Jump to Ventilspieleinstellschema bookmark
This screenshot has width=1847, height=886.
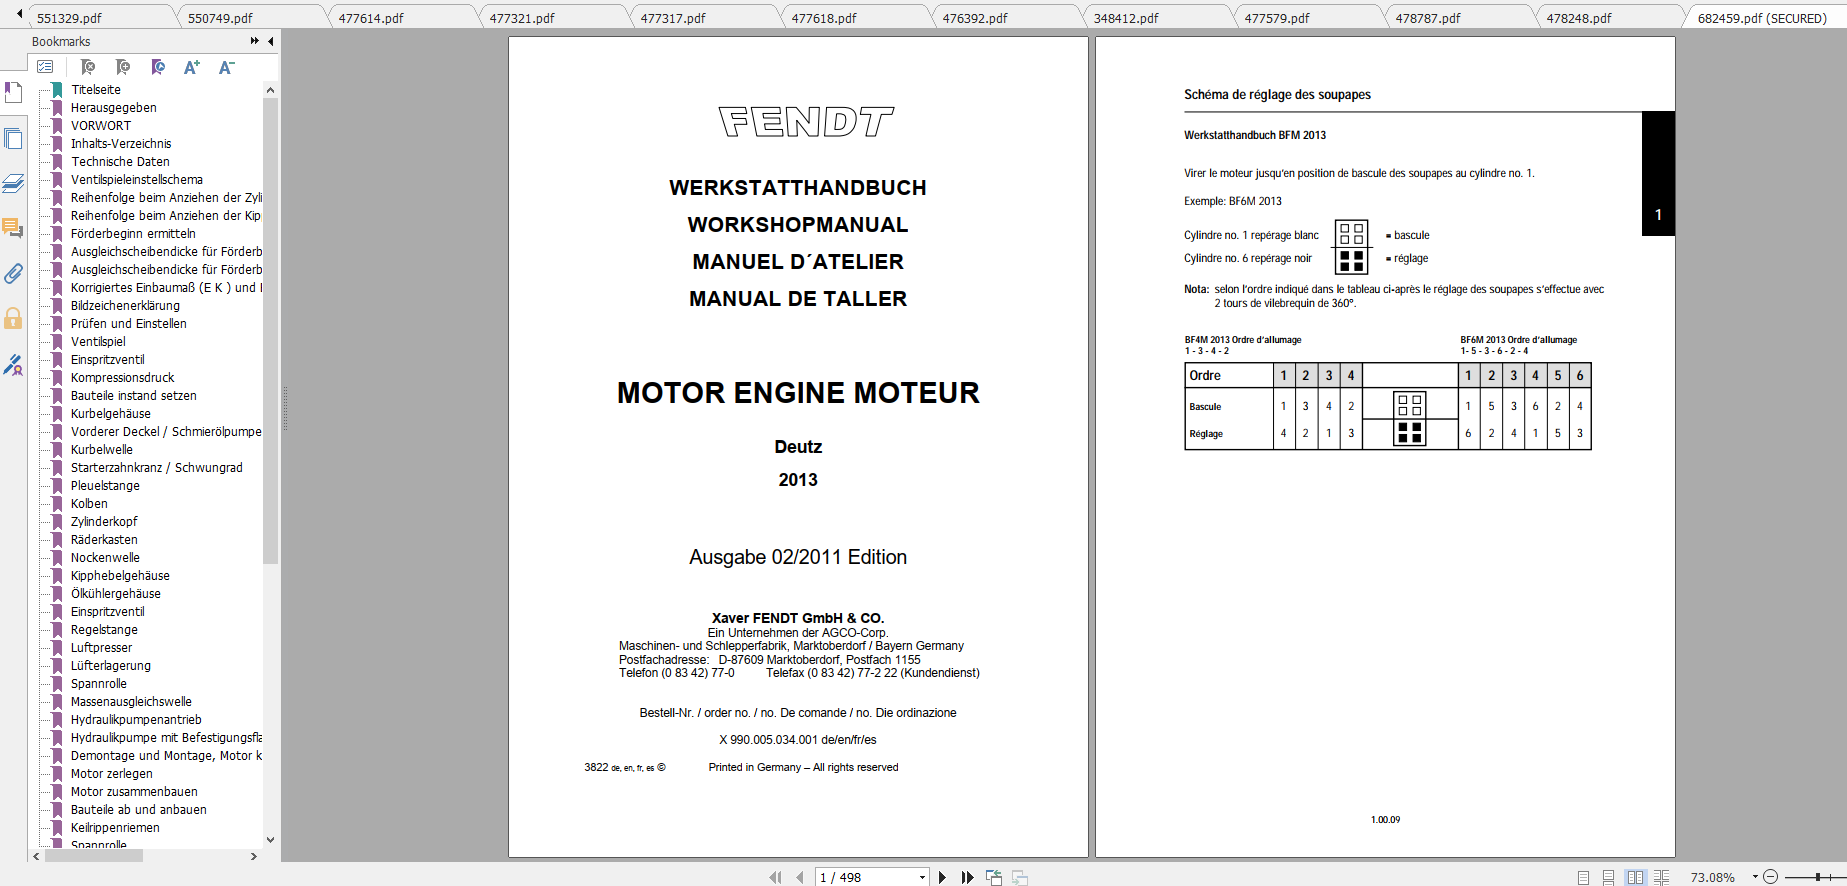click(136, 180)
